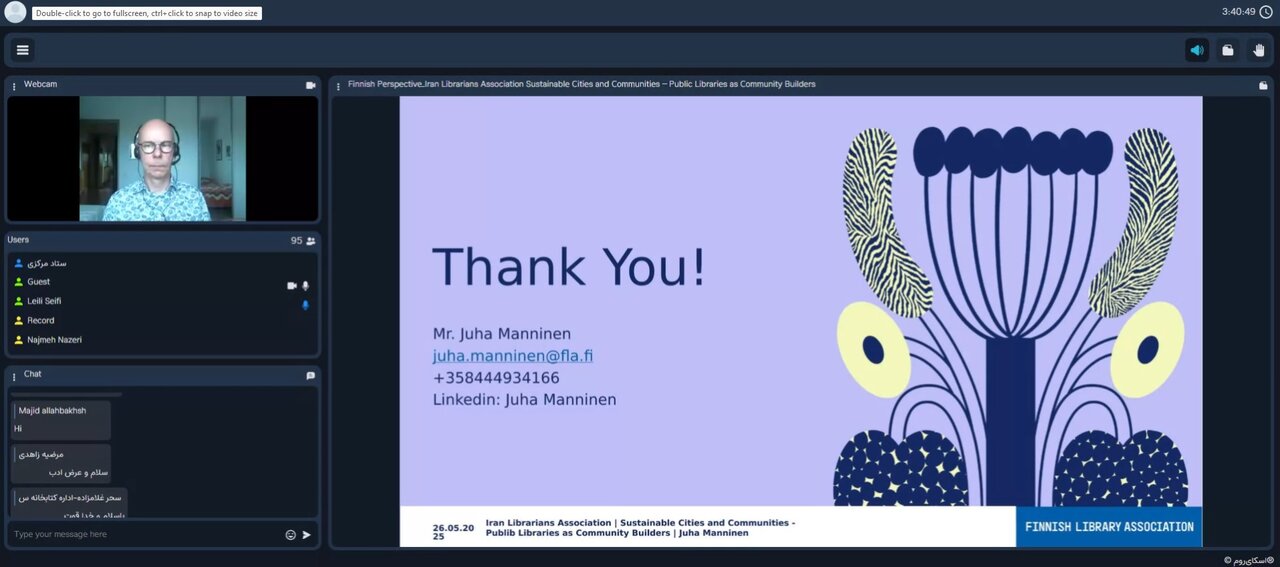This screenshot has width=1280, height=567.
Task: Open the hamburger main menu
Action: coord(23,50)
